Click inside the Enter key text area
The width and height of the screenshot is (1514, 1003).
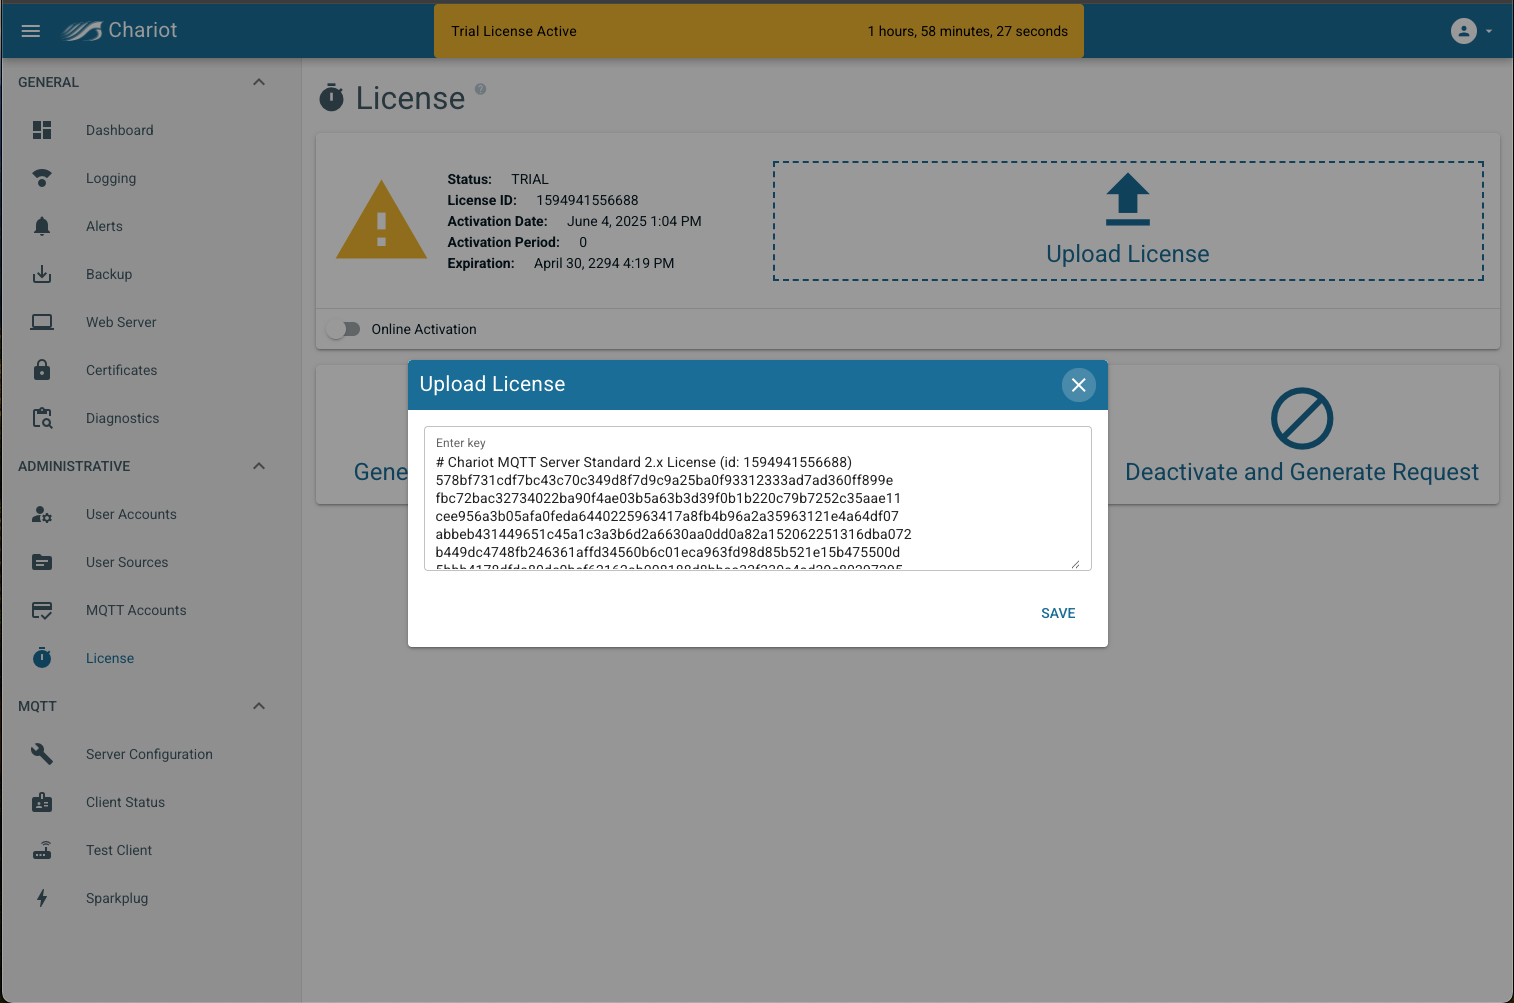coord(757,498)
